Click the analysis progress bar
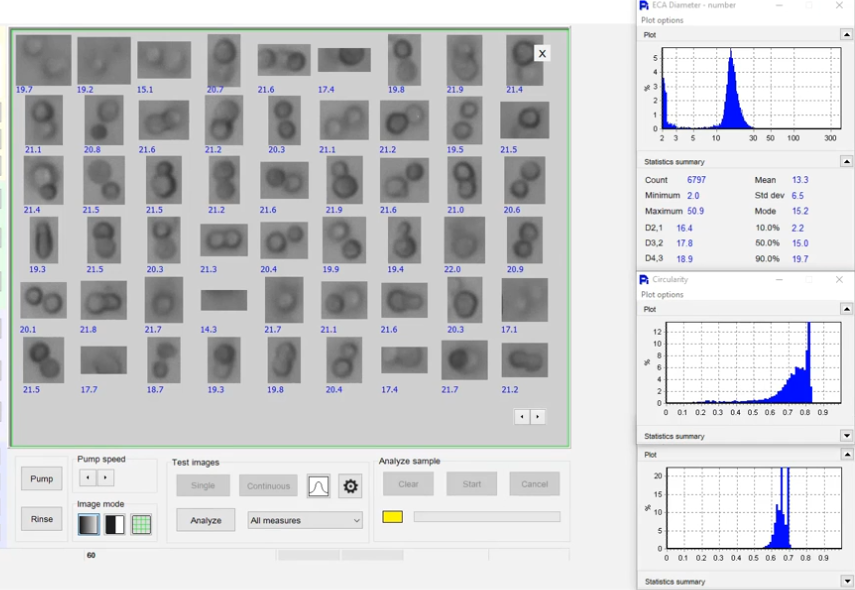The height and width of the screenshot is (590, 855). [x=487, y=516]
